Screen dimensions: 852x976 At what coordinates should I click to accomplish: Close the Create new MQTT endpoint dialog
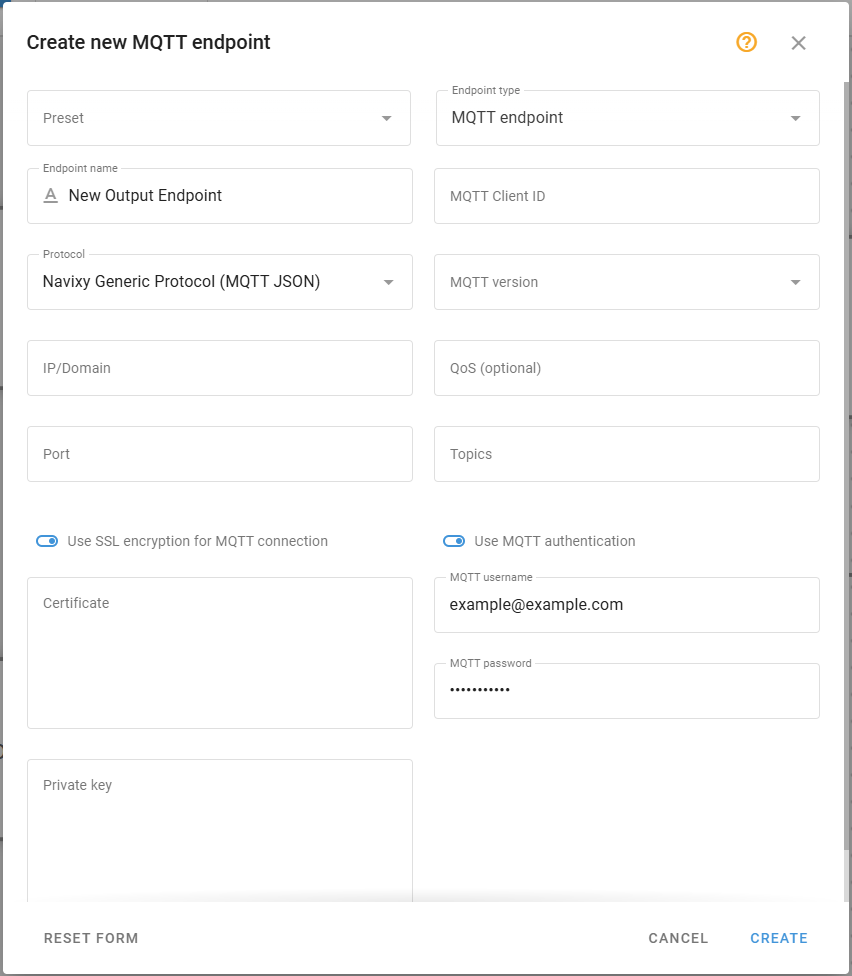[x=798, y=43]
